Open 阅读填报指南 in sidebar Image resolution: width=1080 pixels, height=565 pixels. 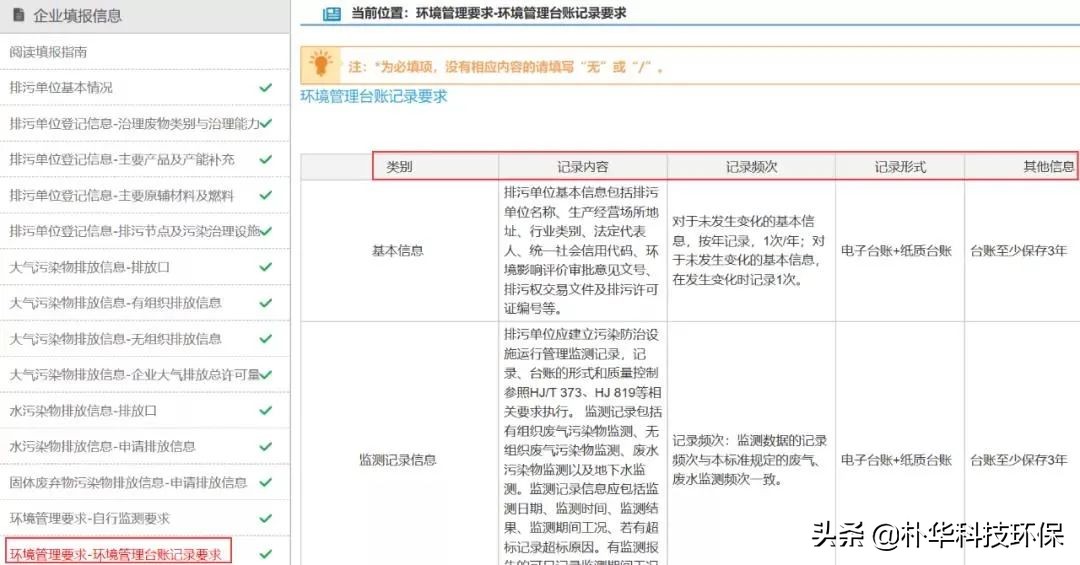[x=48, y=52]
